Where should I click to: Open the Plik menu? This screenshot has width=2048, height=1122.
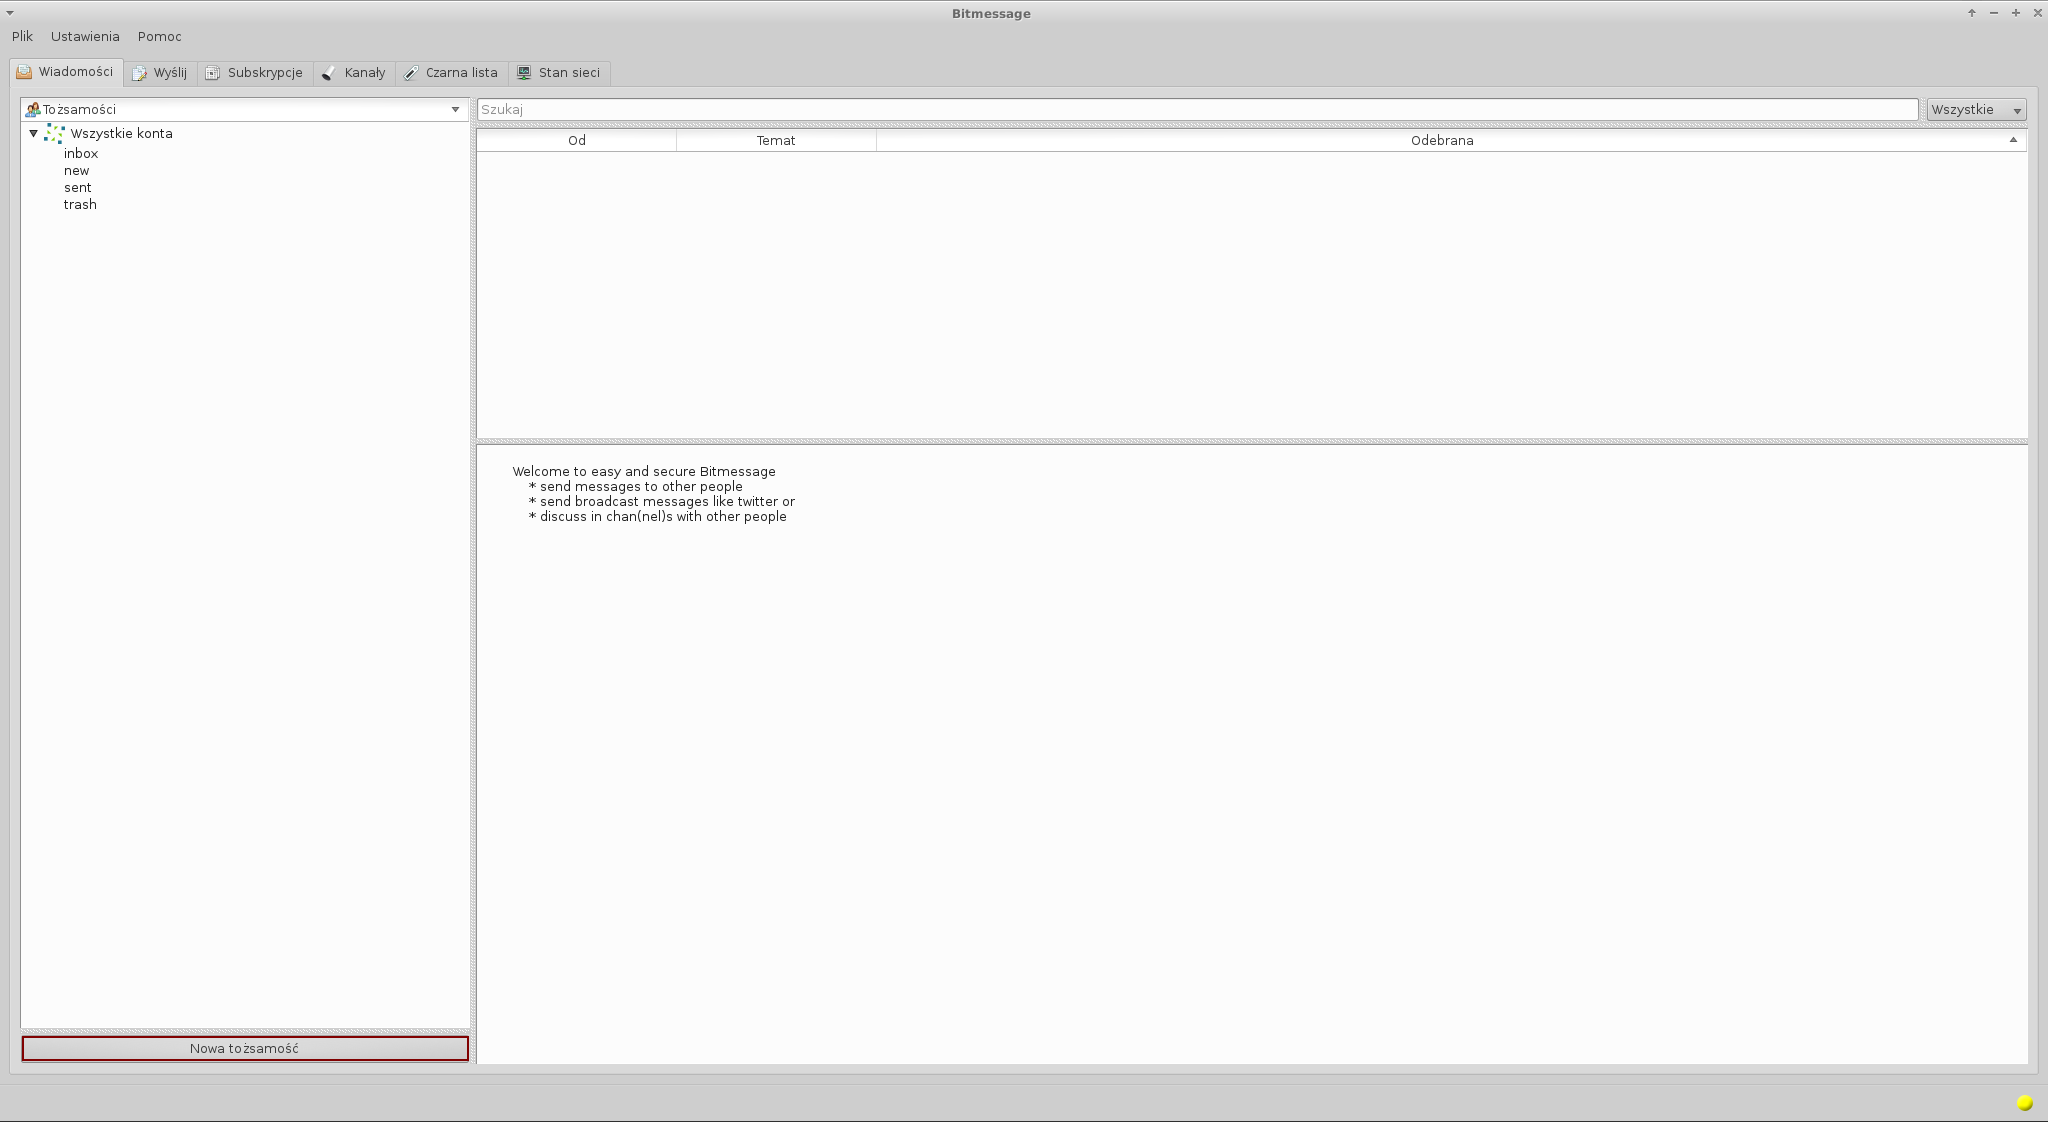pyautogui.click(x=22, y=36)
